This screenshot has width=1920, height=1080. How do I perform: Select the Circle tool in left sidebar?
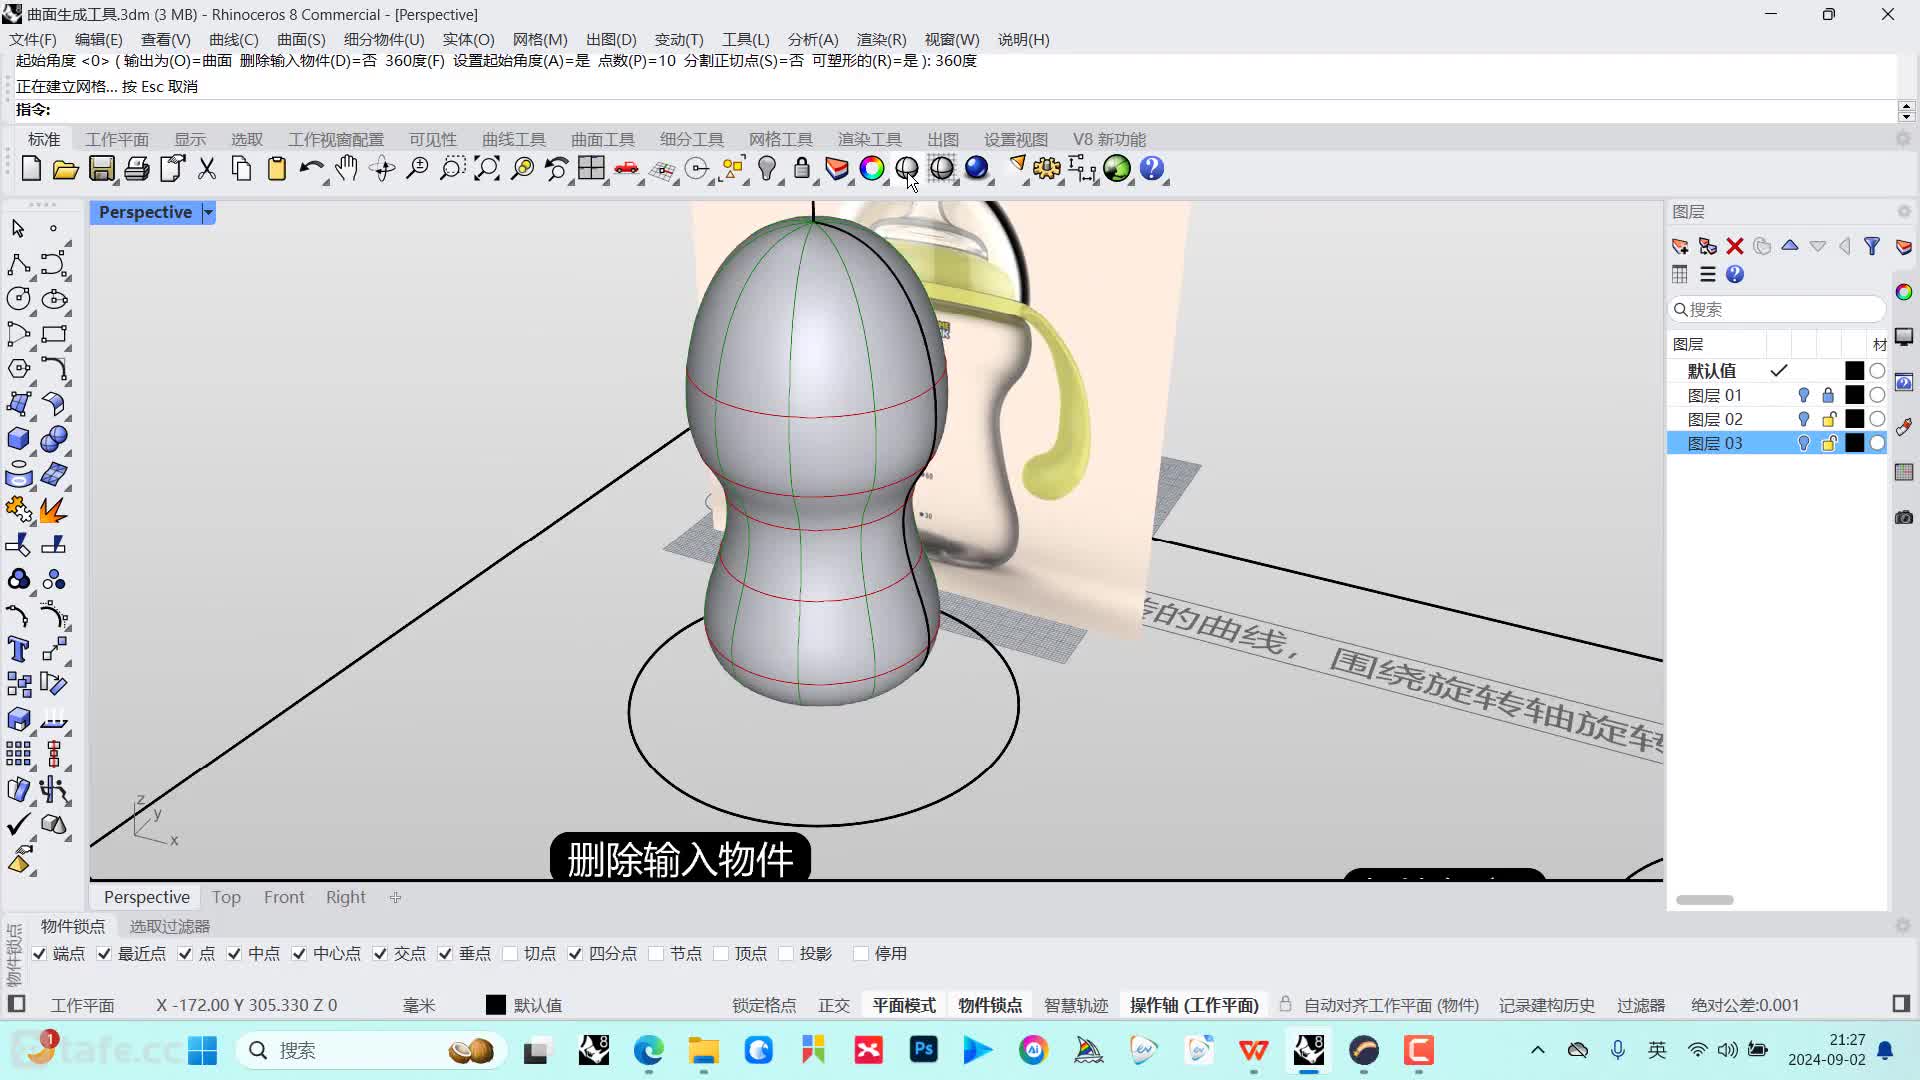click(18, 299)
